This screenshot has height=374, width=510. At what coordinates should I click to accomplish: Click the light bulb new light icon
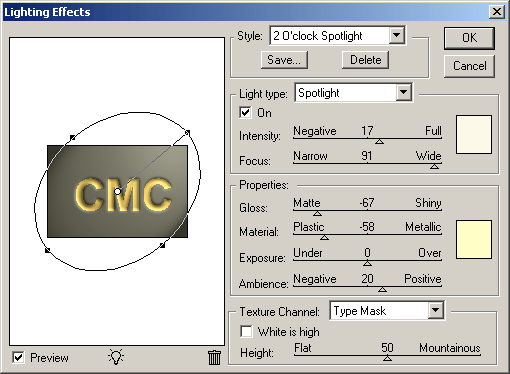coord(116,357)
